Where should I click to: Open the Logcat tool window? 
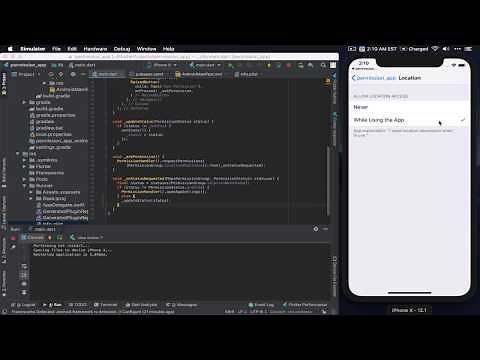(23, 305)
